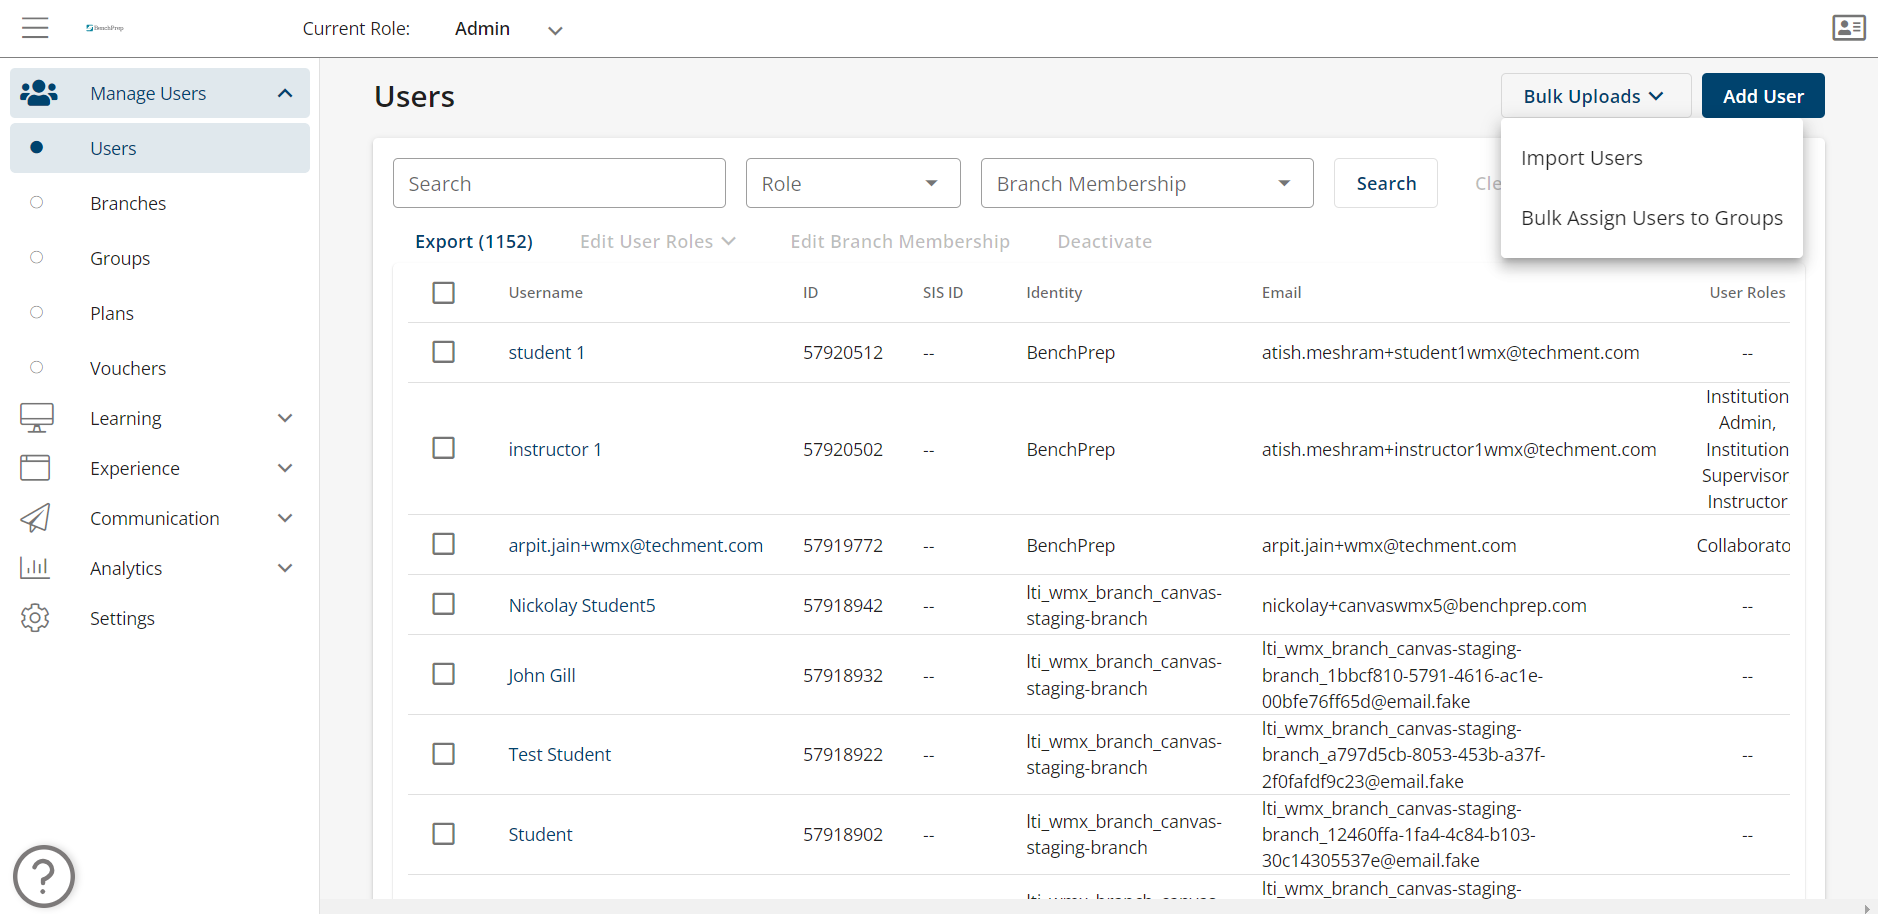Check the box for user Student
1878x914 pixels.
pyautogui.click(x=443, y=834)
